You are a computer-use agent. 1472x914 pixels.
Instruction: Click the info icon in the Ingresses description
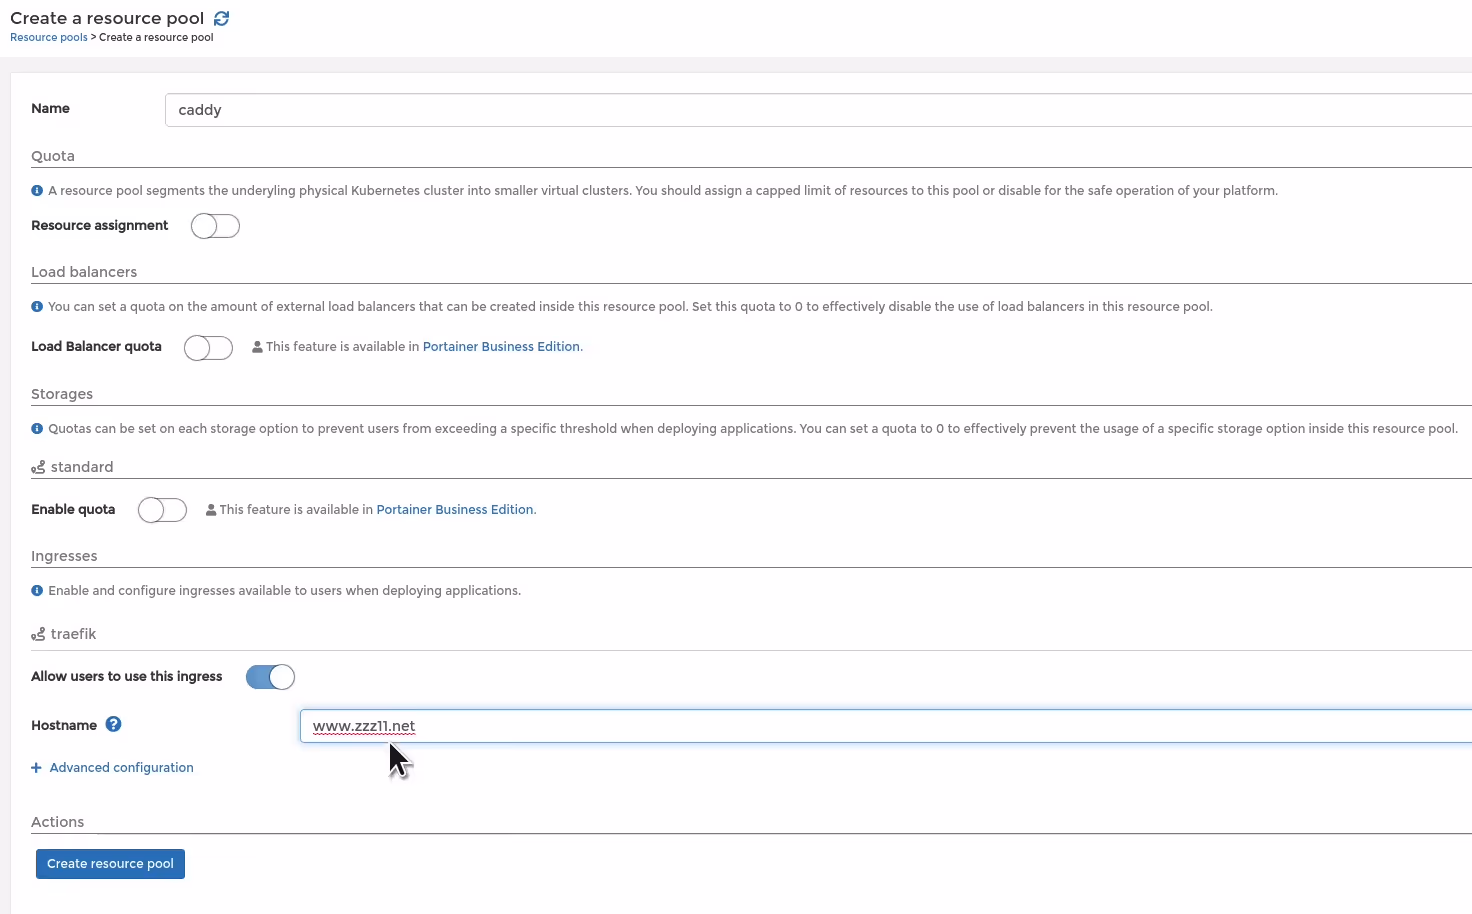point(37,590)
